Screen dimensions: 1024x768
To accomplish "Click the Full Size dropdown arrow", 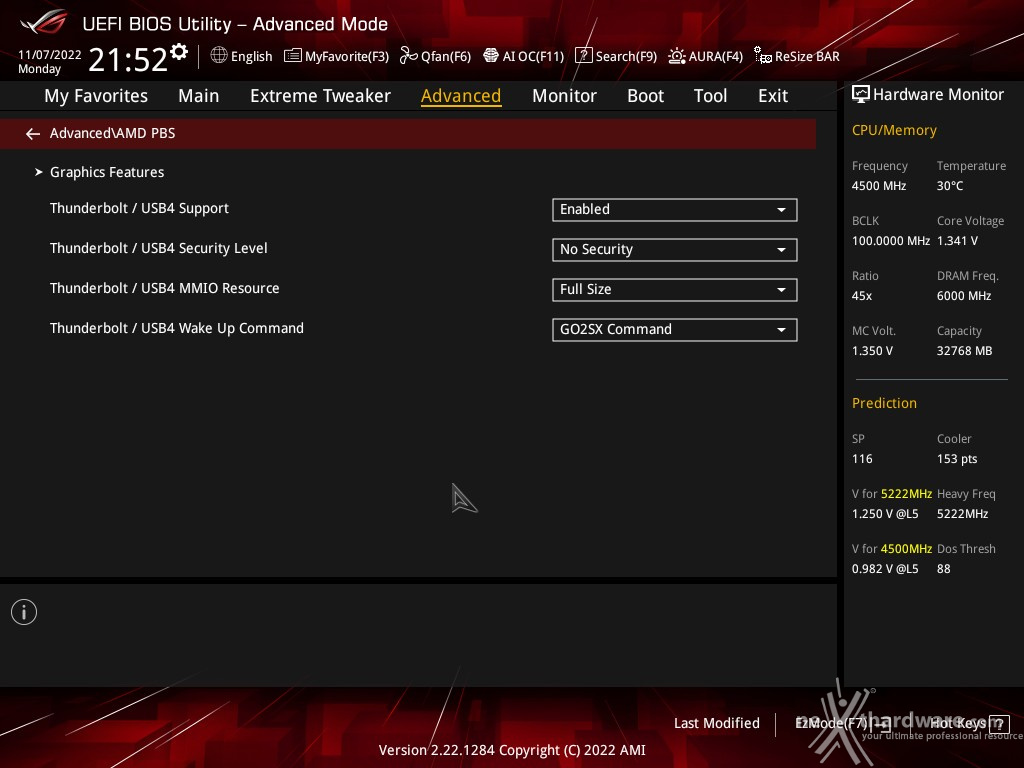I will 781,290.
